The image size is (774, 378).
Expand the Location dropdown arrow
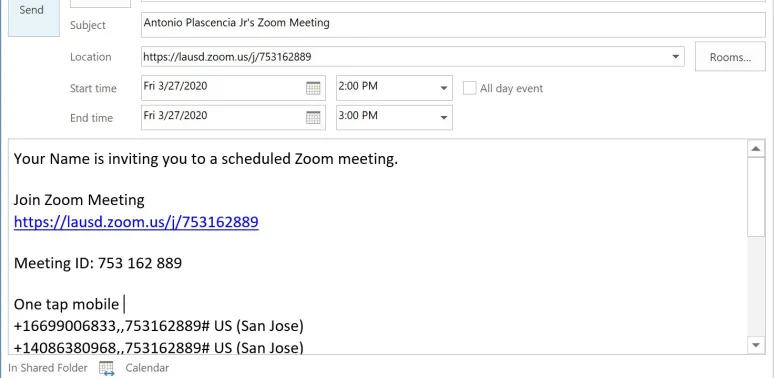point(675,57)
